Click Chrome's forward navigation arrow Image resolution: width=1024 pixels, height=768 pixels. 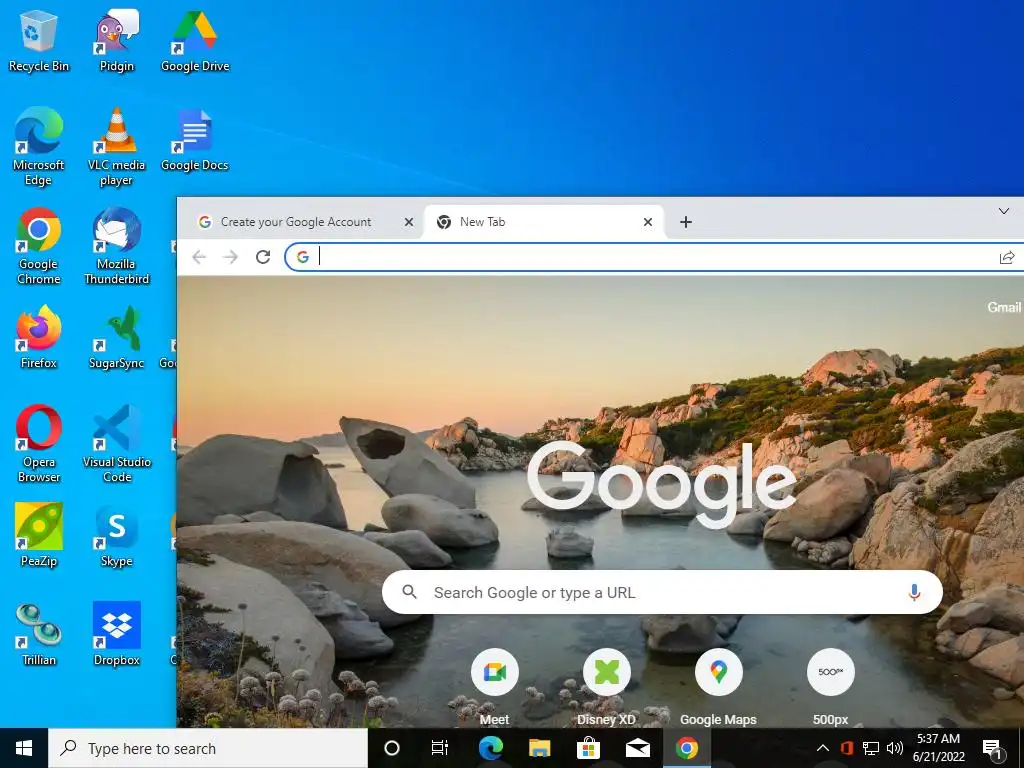click(x=230, y=257)
